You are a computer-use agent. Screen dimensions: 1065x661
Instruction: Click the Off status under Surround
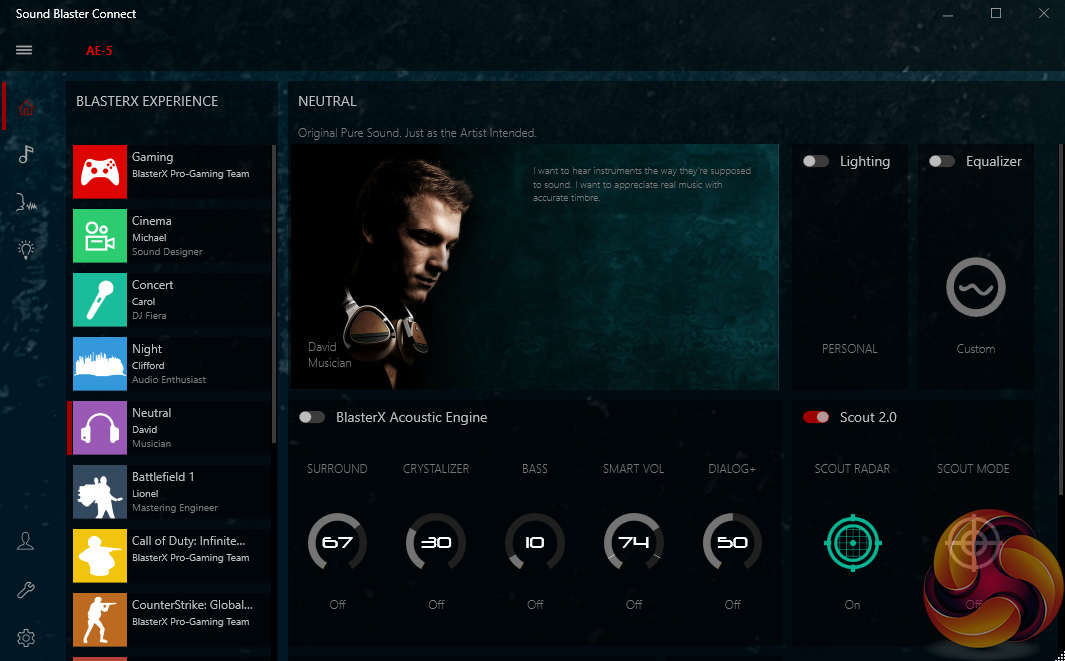coord(338,605)
